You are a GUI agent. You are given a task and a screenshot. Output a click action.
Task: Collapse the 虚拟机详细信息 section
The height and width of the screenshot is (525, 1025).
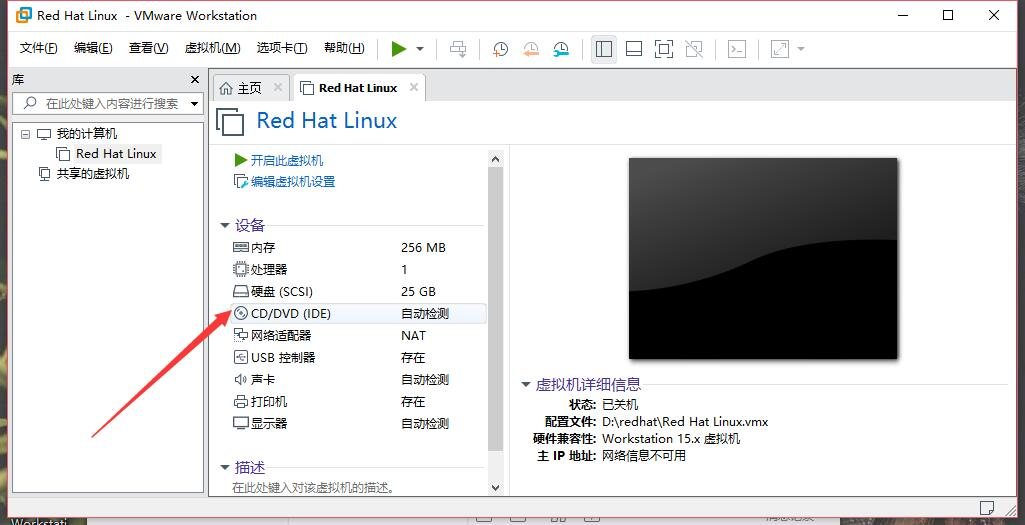(526, 384)
